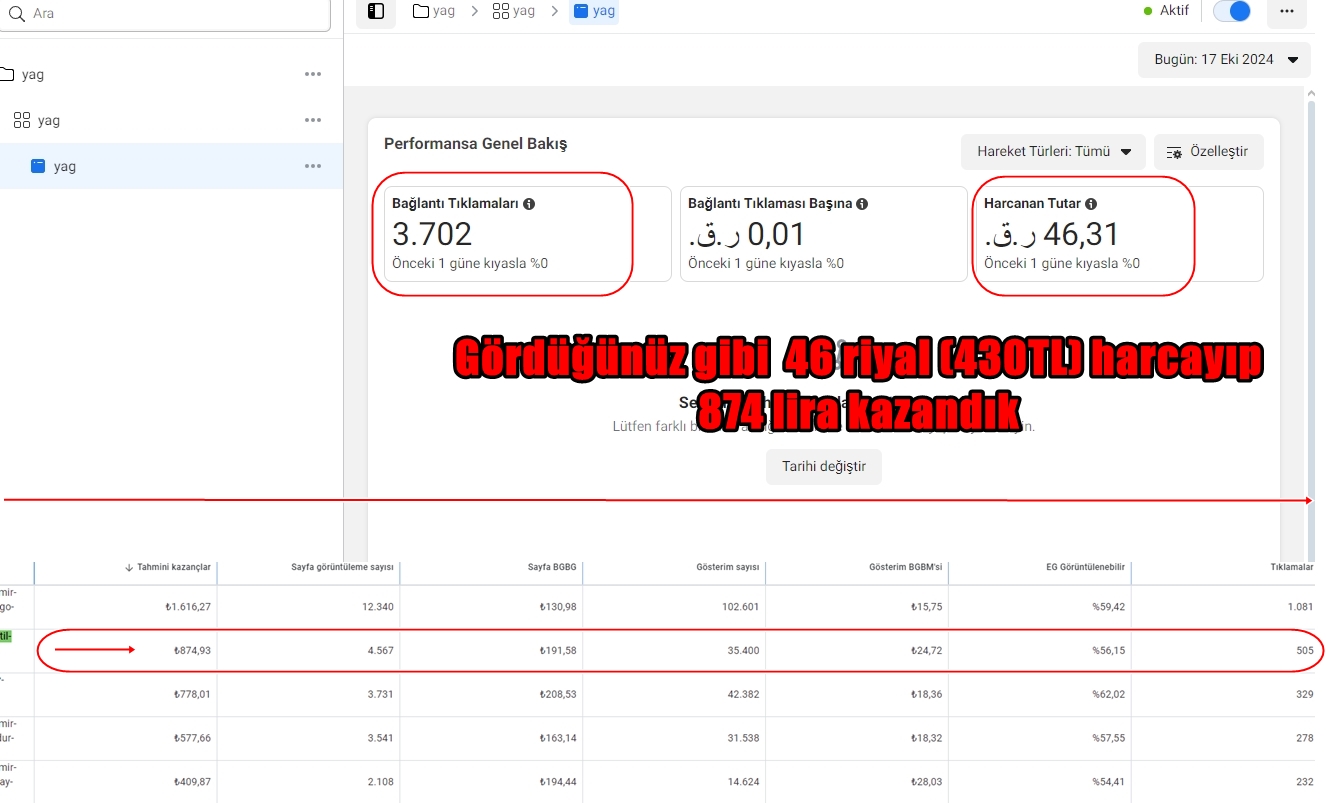Click the ₺191,58 Sayfa BGBG cell
This screenshot has height=803, width=1326.
point(558,651)
